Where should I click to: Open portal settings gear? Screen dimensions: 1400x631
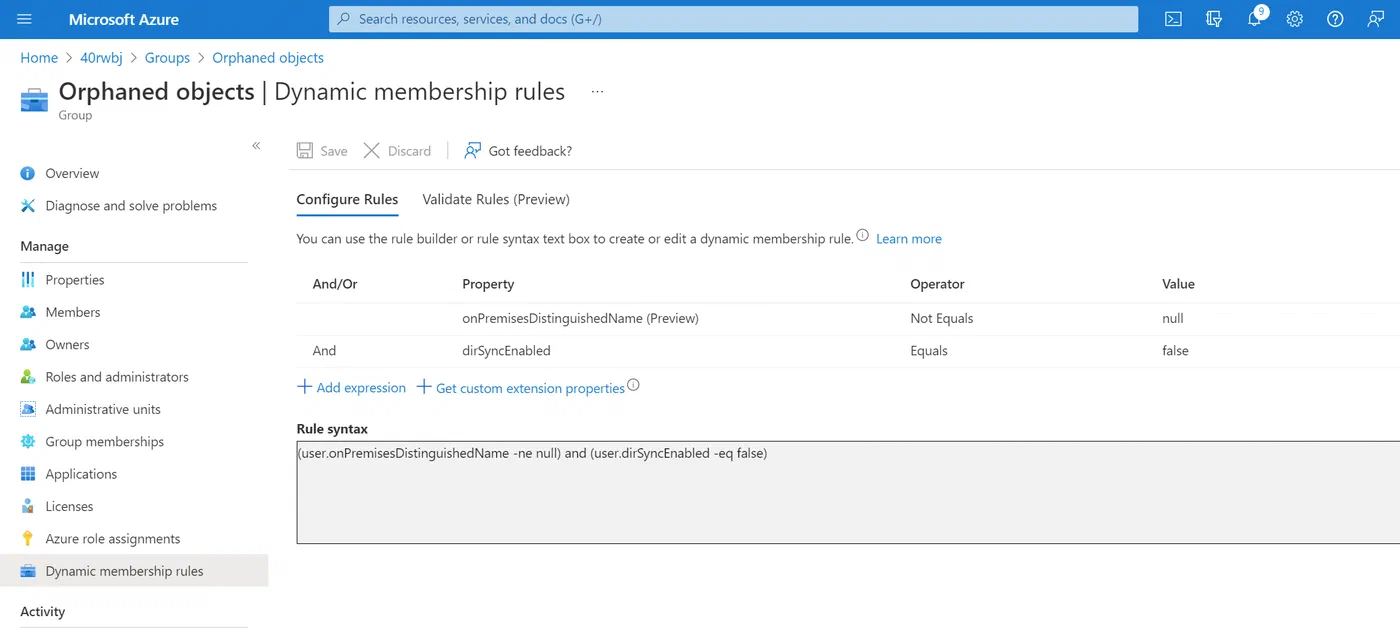(1295, 19)
